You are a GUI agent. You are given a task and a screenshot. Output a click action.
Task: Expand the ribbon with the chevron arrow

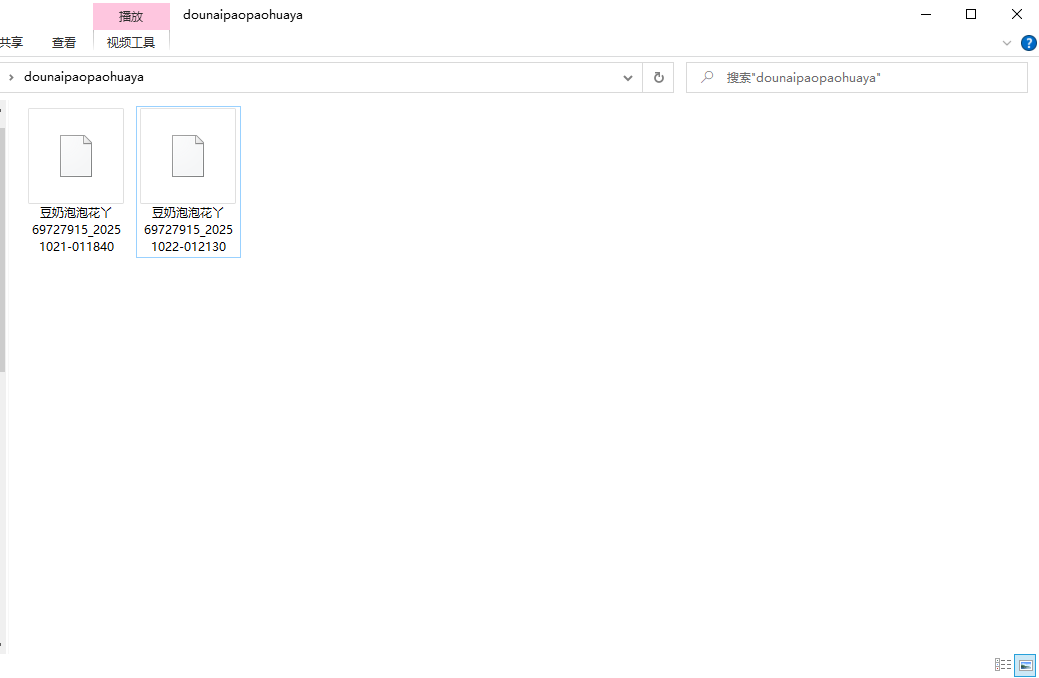(1007, 43)
